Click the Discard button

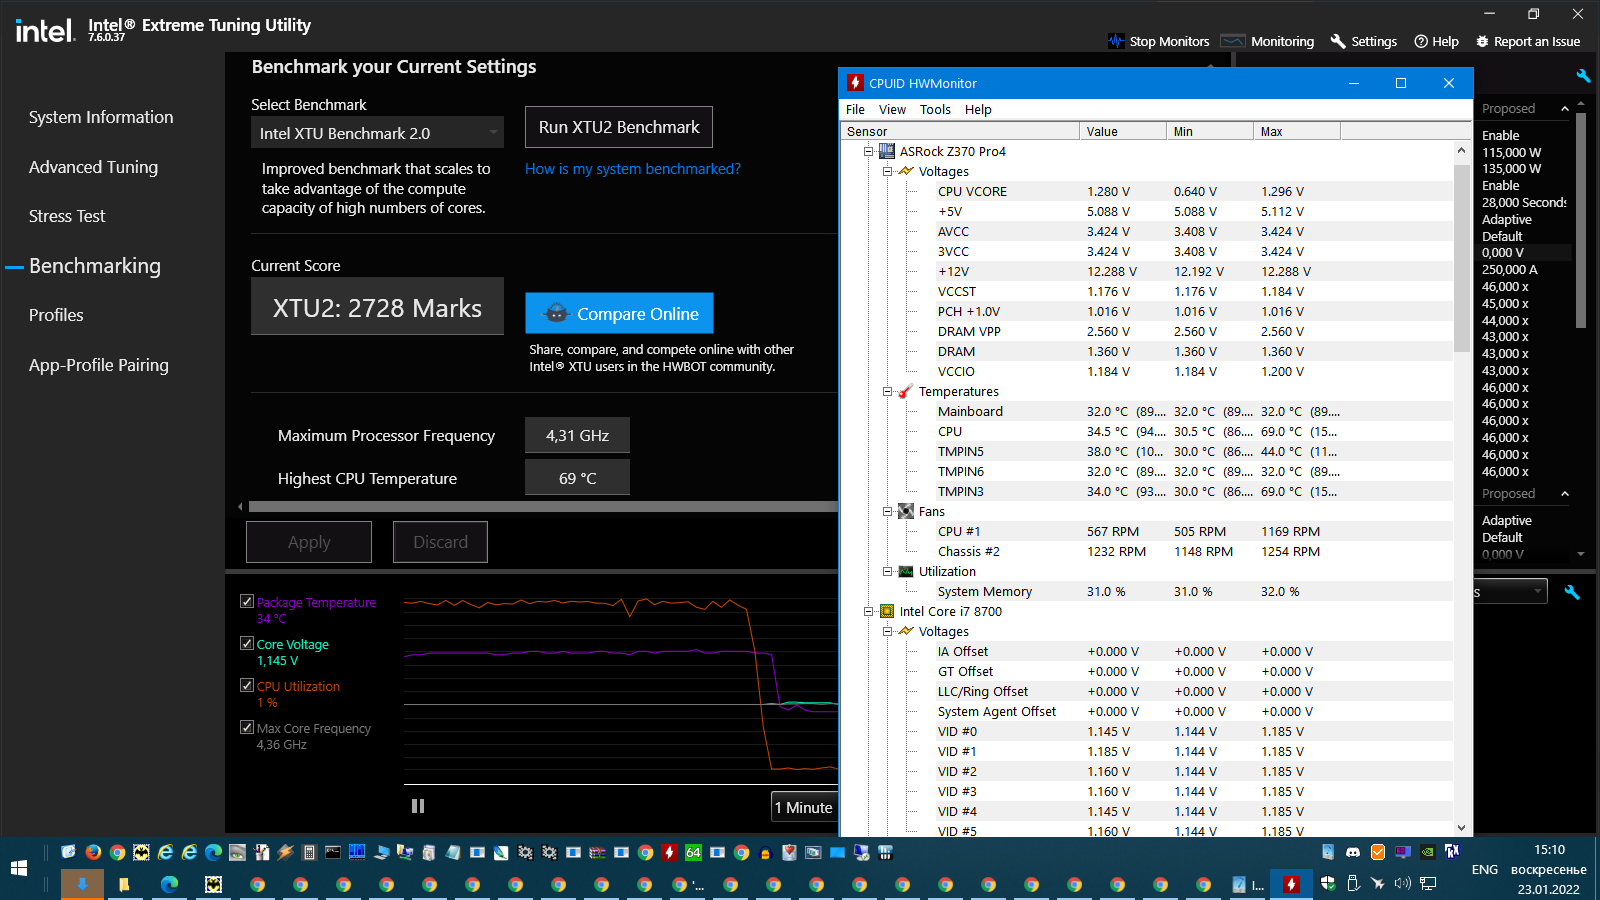(440, 542)
